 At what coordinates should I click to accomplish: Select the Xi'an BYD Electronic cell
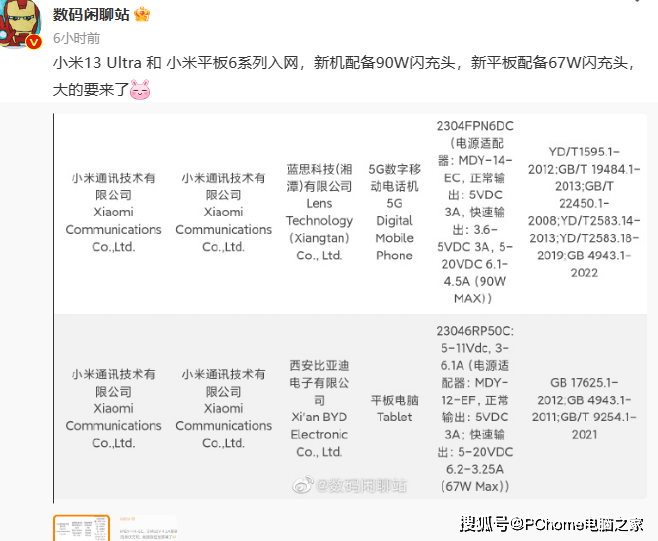pos(319,408)
